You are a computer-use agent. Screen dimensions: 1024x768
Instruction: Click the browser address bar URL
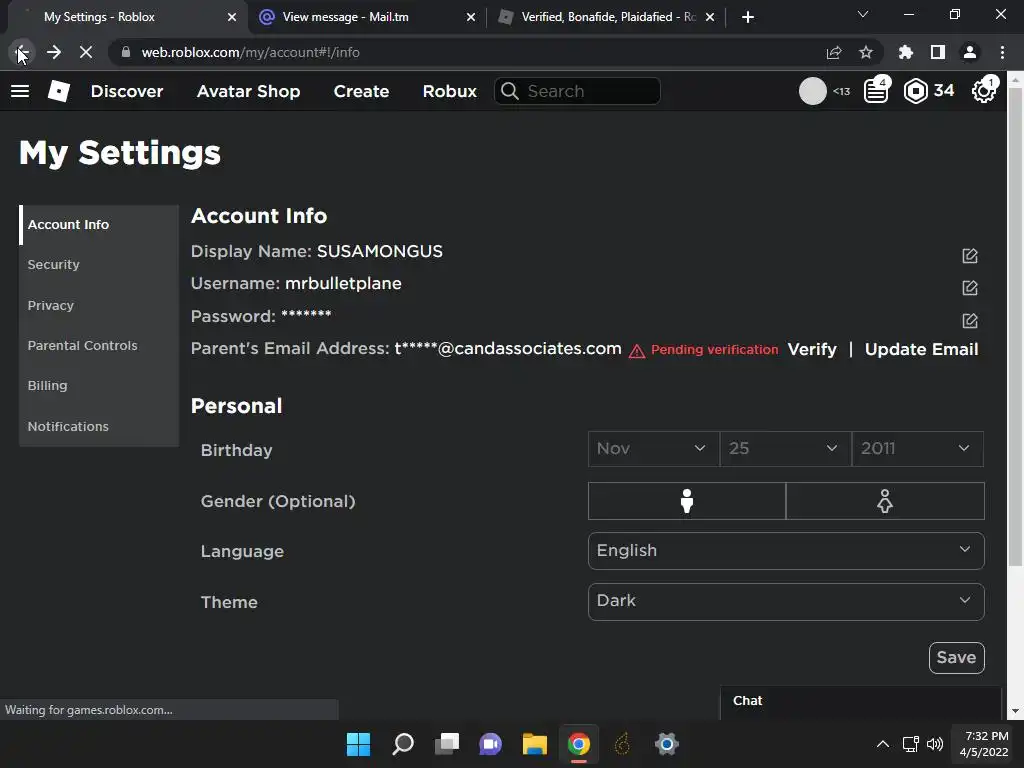(250, 52)
